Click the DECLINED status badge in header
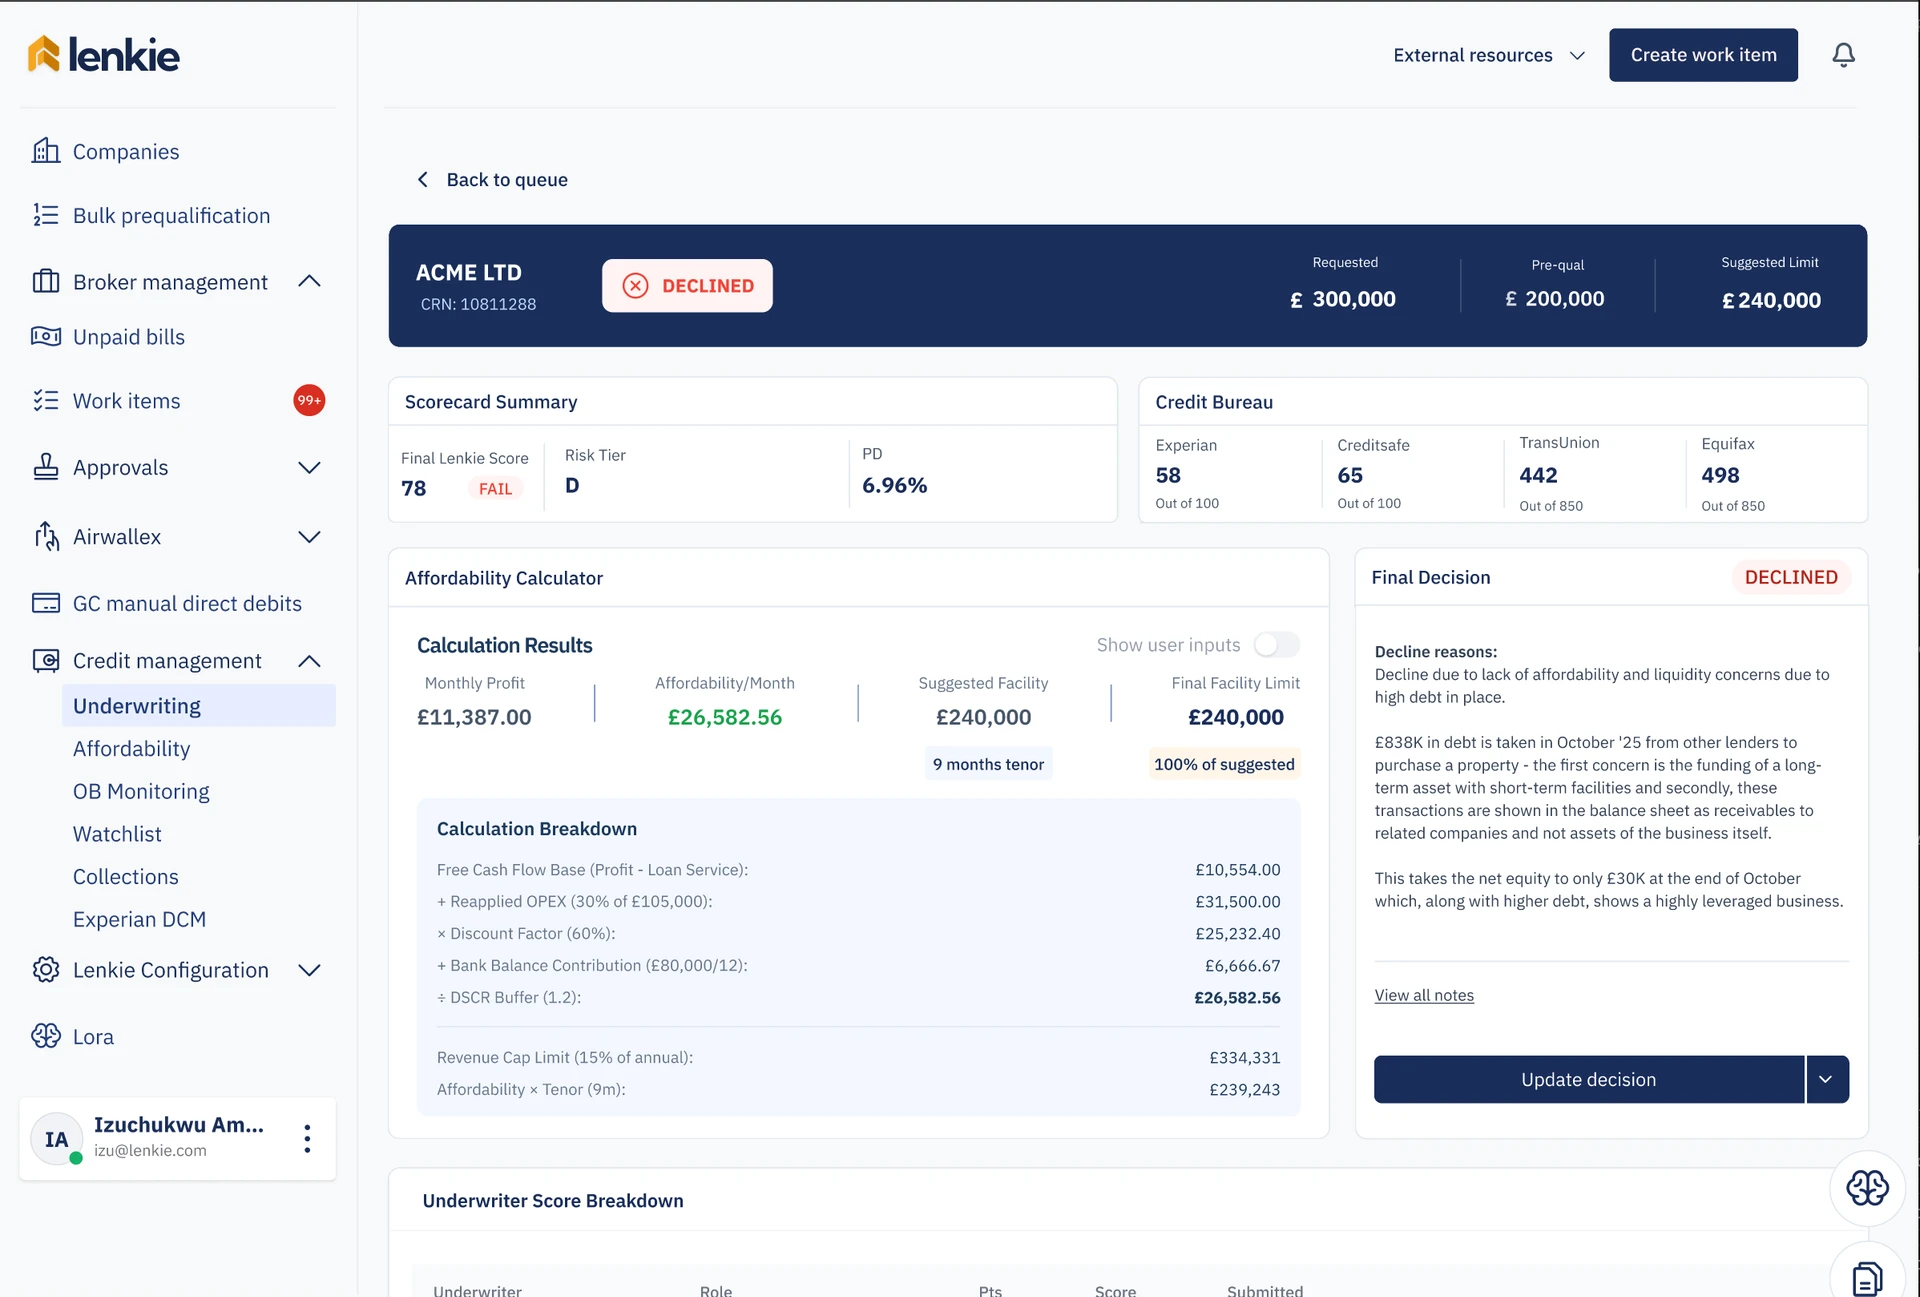 (687, 286)
